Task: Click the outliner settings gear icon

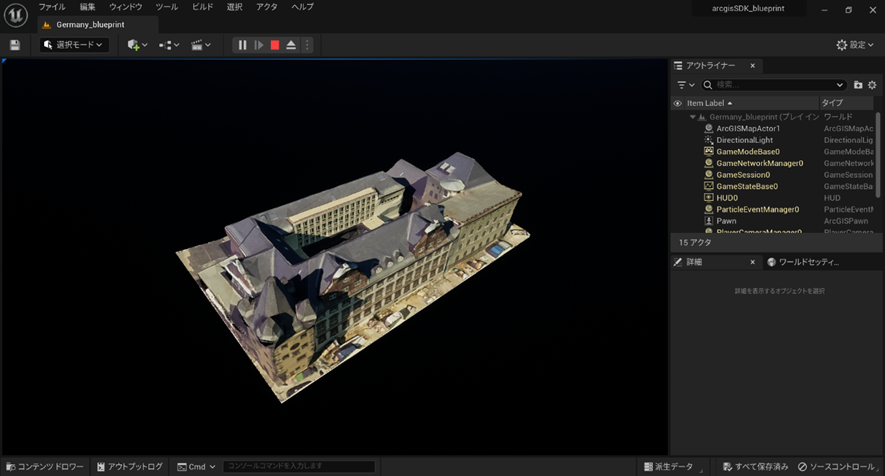Action: (872, 85)
